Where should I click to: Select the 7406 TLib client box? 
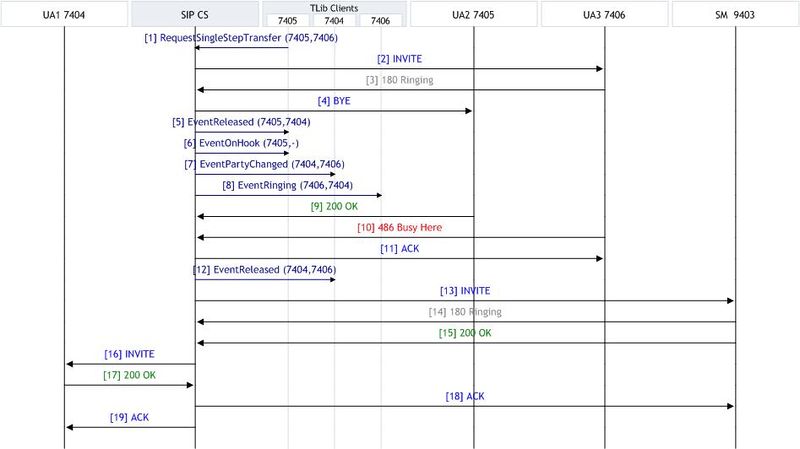coord(381,20)
